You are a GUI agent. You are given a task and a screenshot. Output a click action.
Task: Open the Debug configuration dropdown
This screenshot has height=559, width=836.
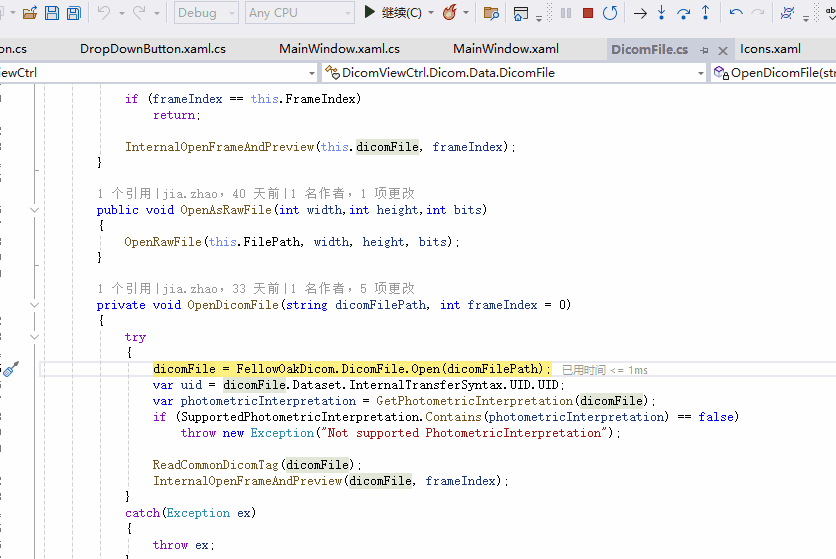pos(206,13)
